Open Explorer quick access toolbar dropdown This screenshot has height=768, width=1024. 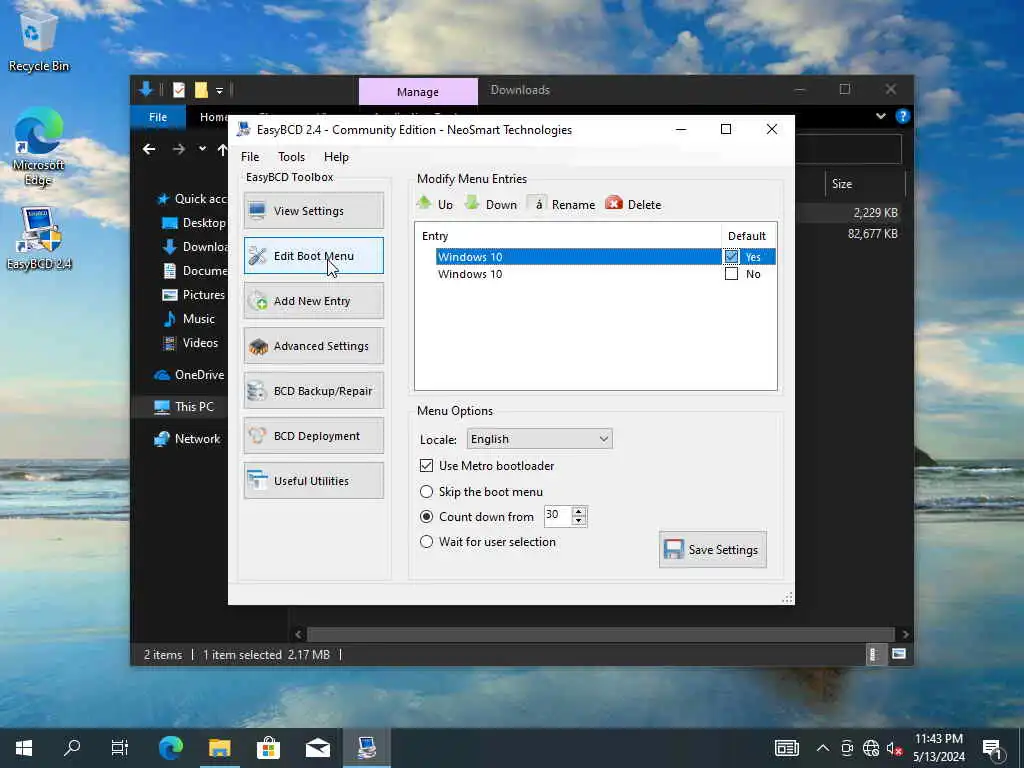[219, 90]
